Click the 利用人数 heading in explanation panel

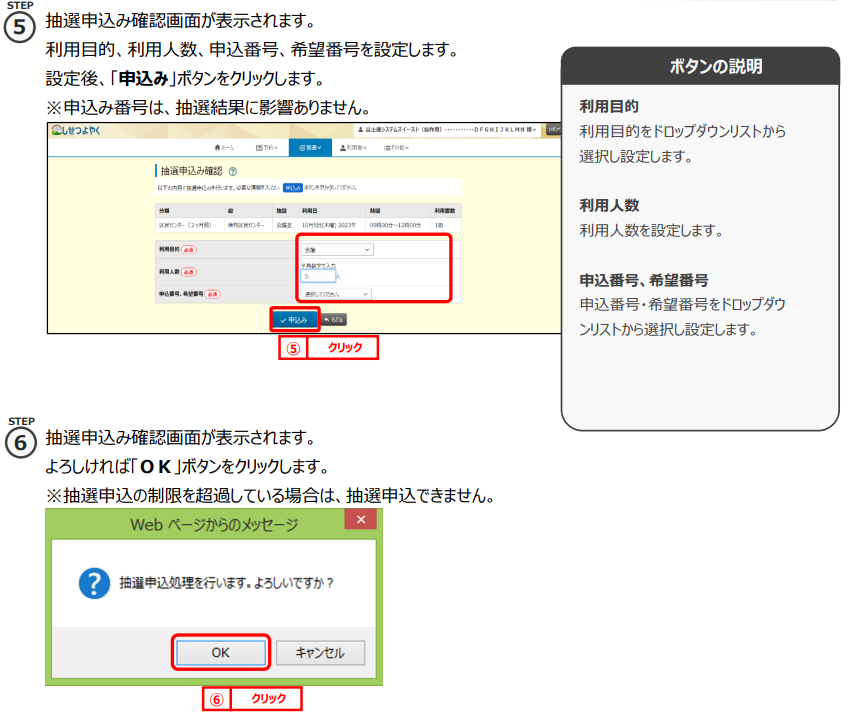point(609,206)
